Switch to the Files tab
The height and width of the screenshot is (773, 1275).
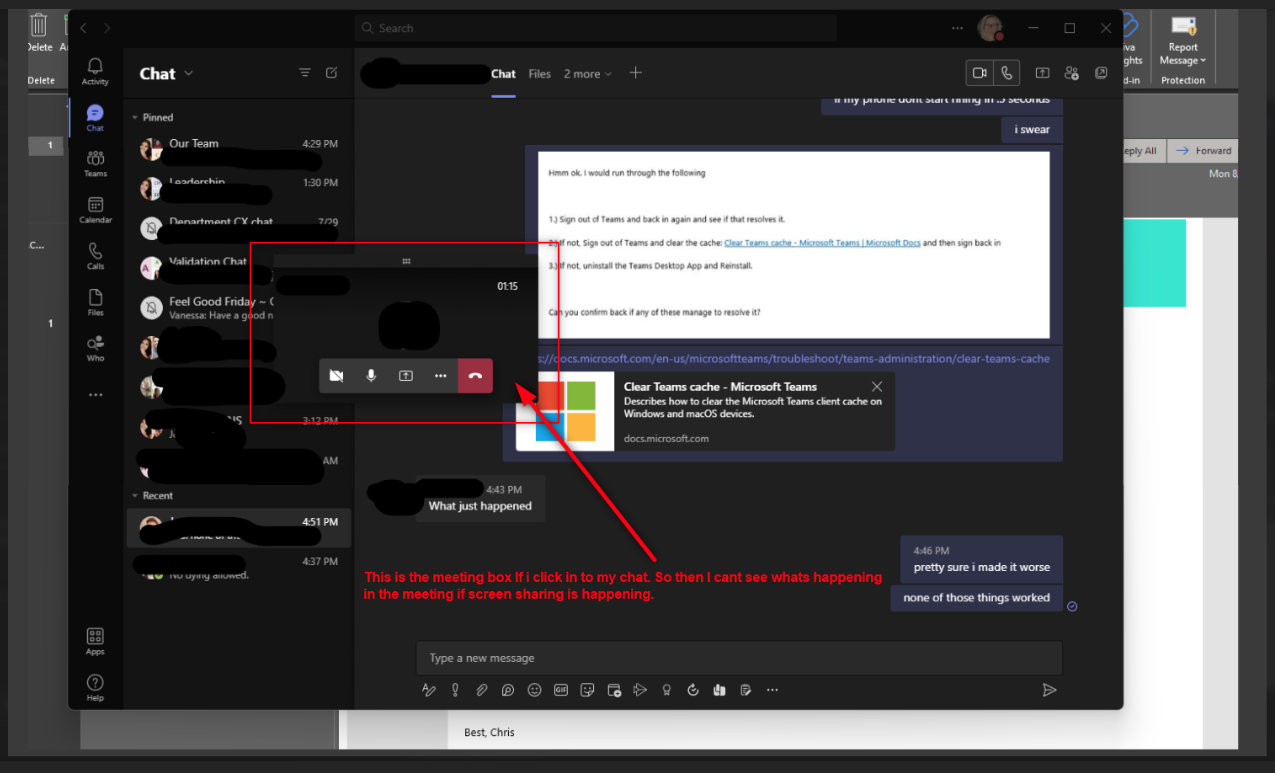(x=540, y=74)
